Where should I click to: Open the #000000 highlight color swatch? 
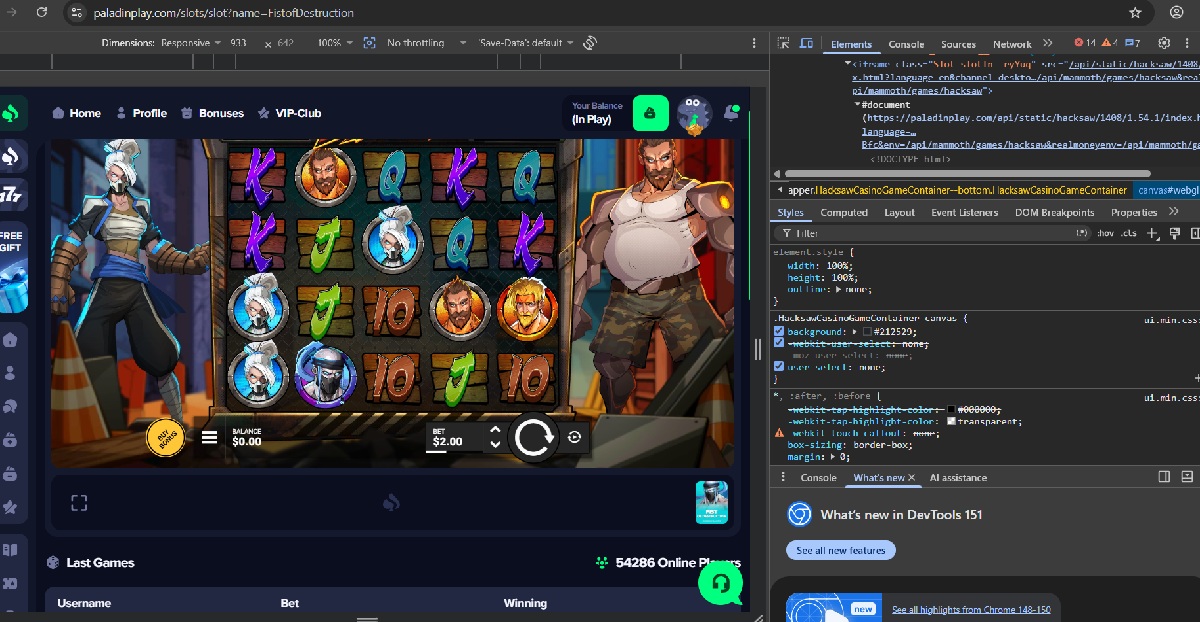click(x=952, y=410)
